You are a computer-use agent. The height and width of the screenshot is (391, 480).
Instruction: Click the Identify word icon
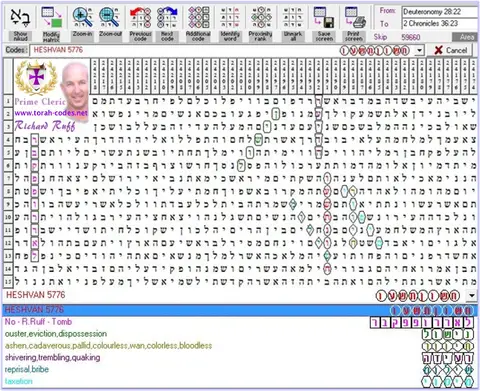(x=230, y=18)
